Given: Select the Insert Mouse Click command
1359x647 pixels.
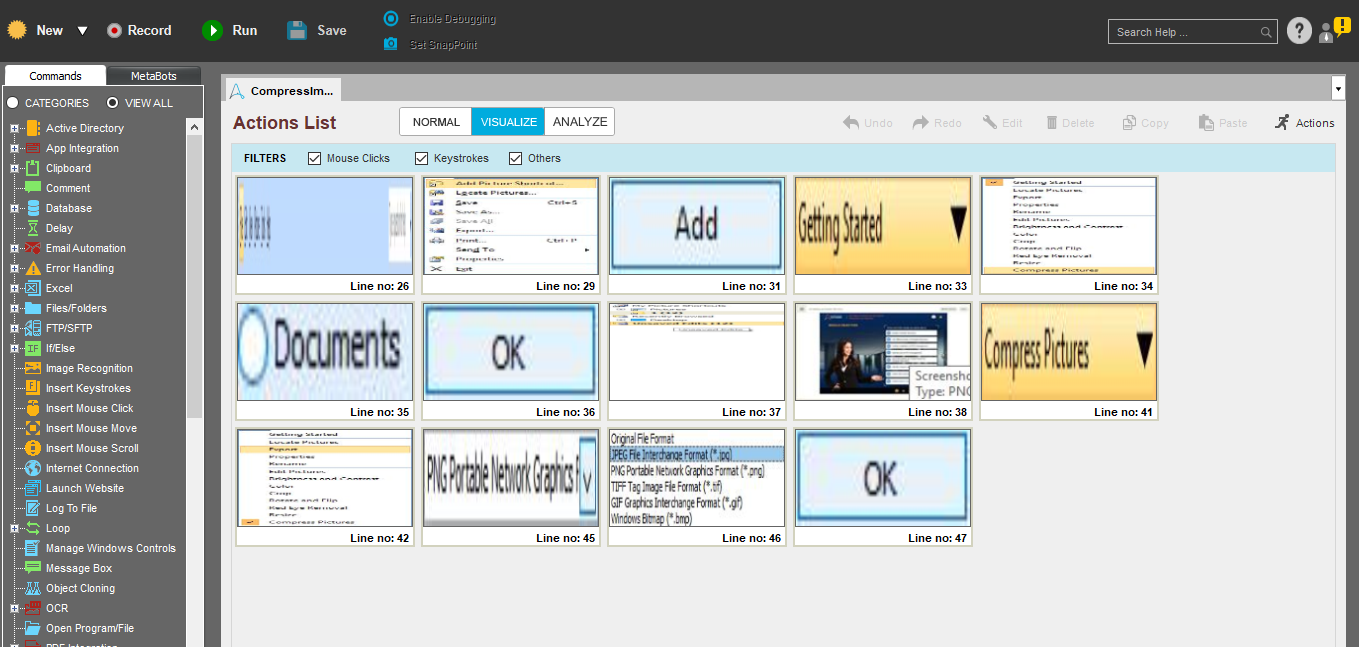Looking at the screenshot, I should click(89, 408).
